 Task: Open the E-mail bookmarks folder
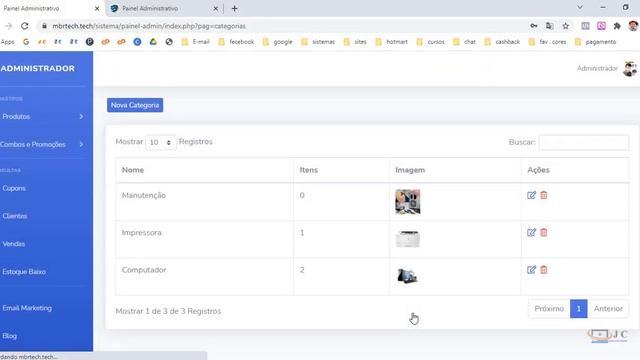pyautogui.click(x=196, y=42)
